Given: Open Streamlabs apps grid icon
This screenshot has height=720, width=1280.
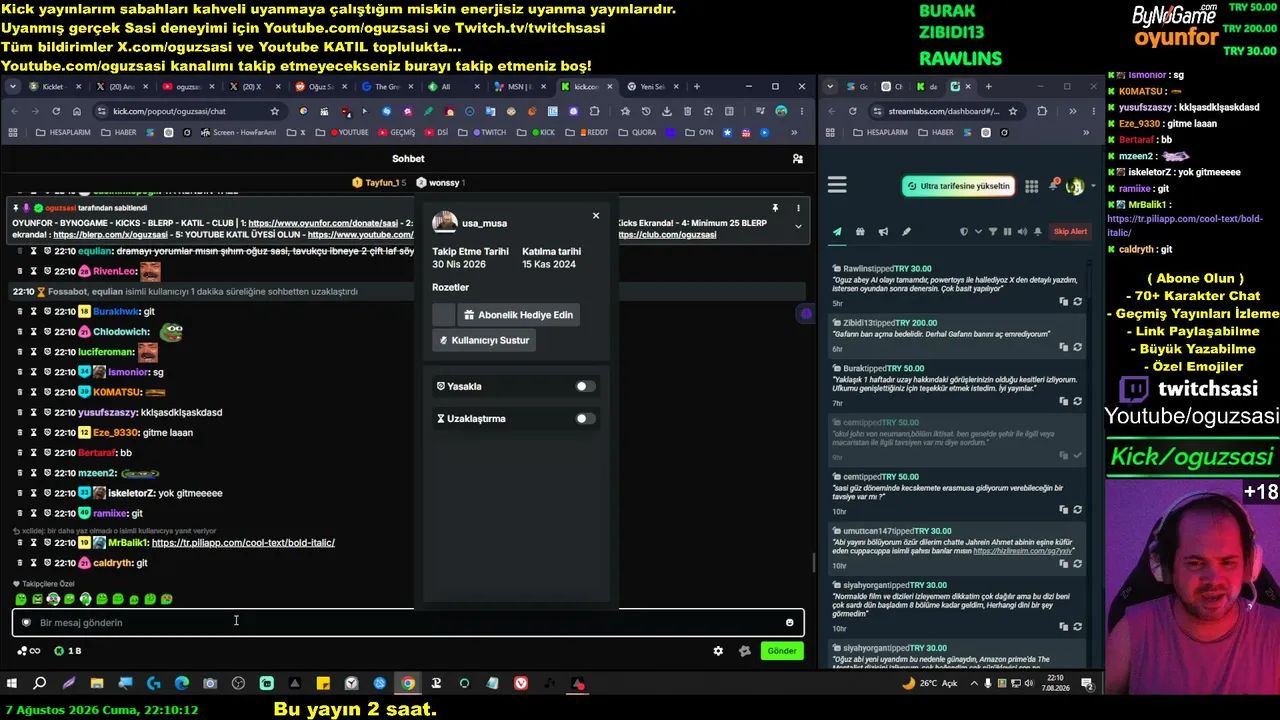Looking at the screenshot, I should click(1032, 186).
